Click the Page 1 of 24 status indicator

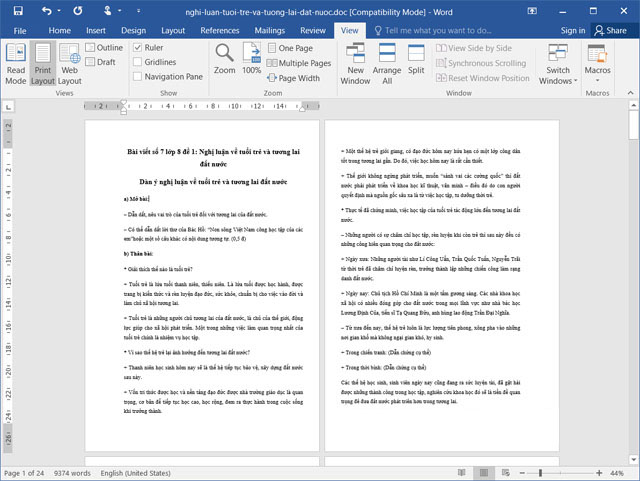coord(24,473)
